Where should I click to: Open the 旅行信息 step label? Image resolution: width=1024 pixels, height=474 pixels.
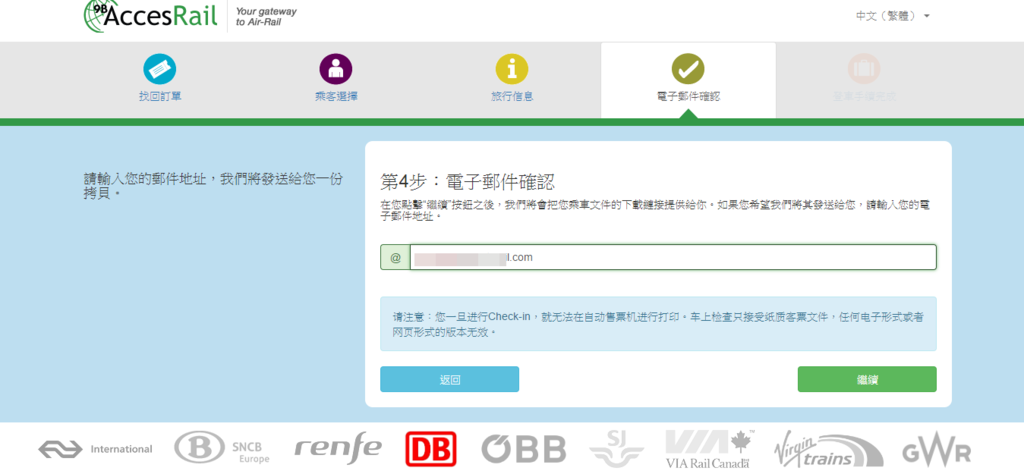pyautogui.click(x=512, y=97)
